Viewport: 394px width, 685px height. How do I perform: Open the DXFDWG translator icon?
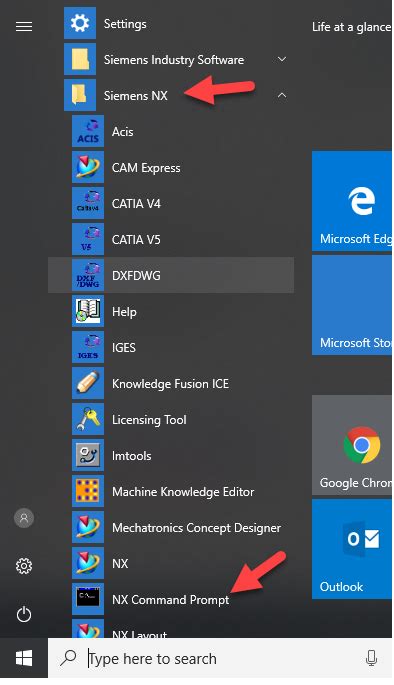pyautogui.click(x=88, y=275)
